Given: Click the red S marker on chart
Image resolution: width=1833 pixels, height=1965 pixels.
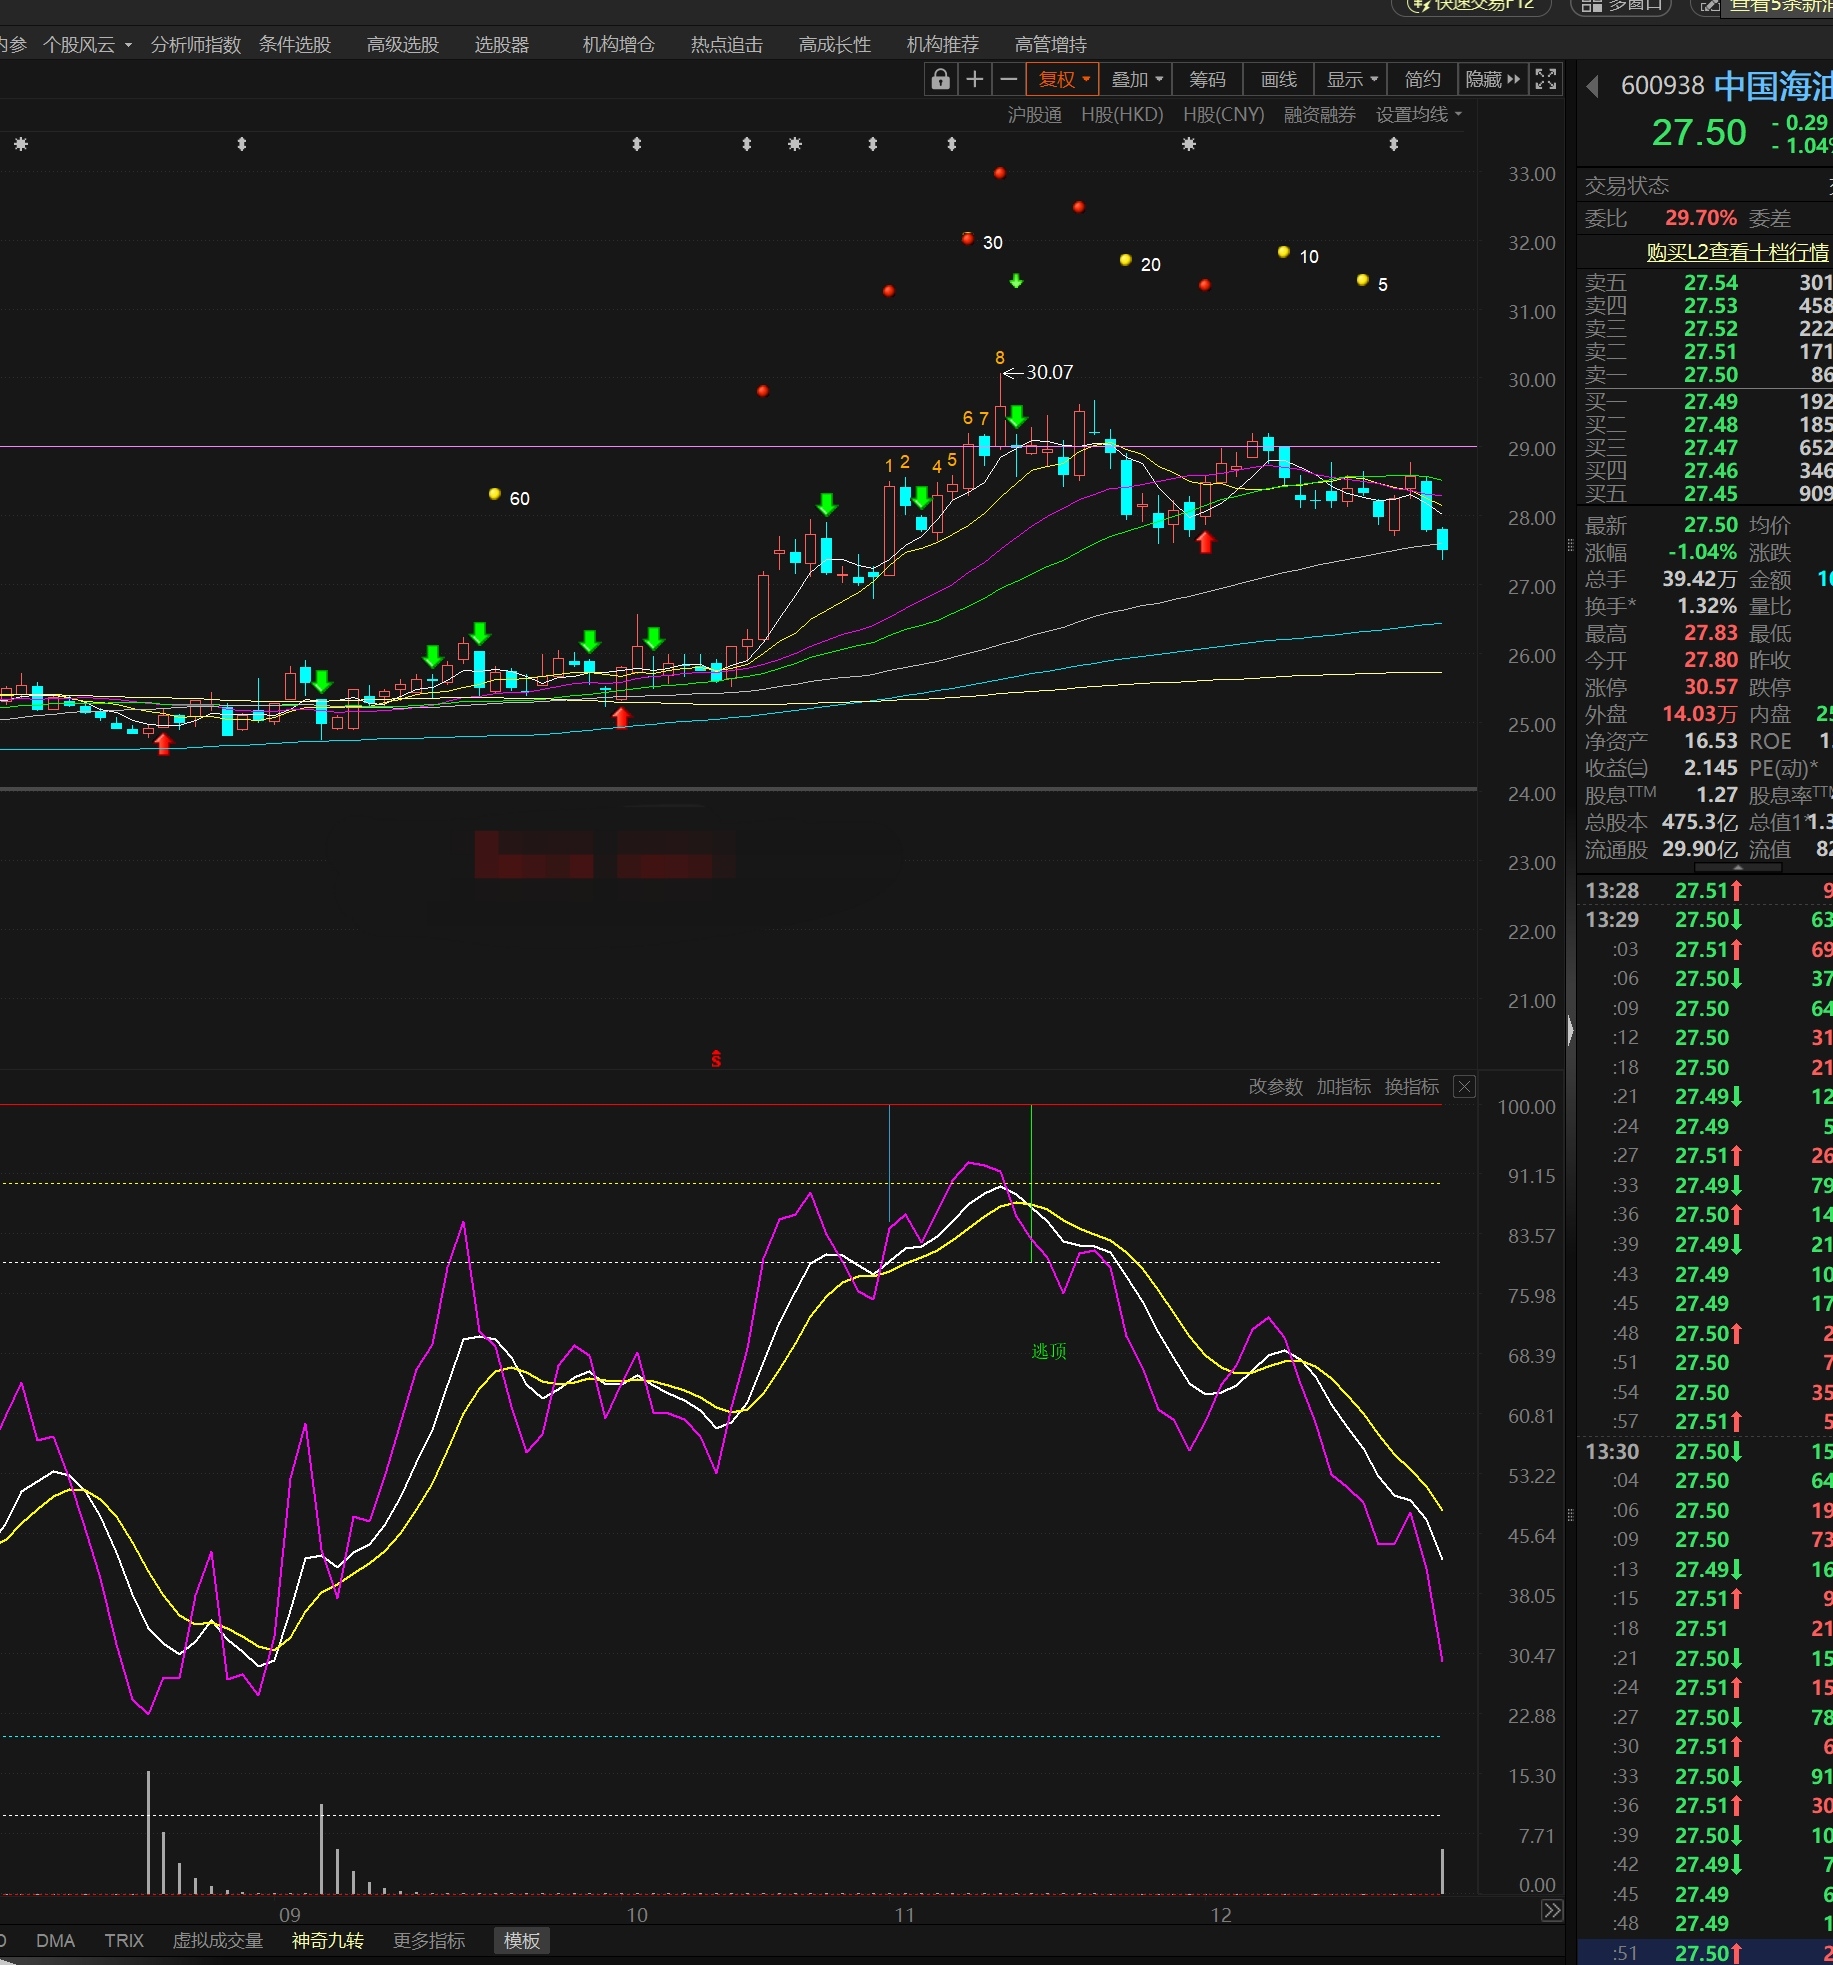Looking at the screenshot, I should 716,1059.
